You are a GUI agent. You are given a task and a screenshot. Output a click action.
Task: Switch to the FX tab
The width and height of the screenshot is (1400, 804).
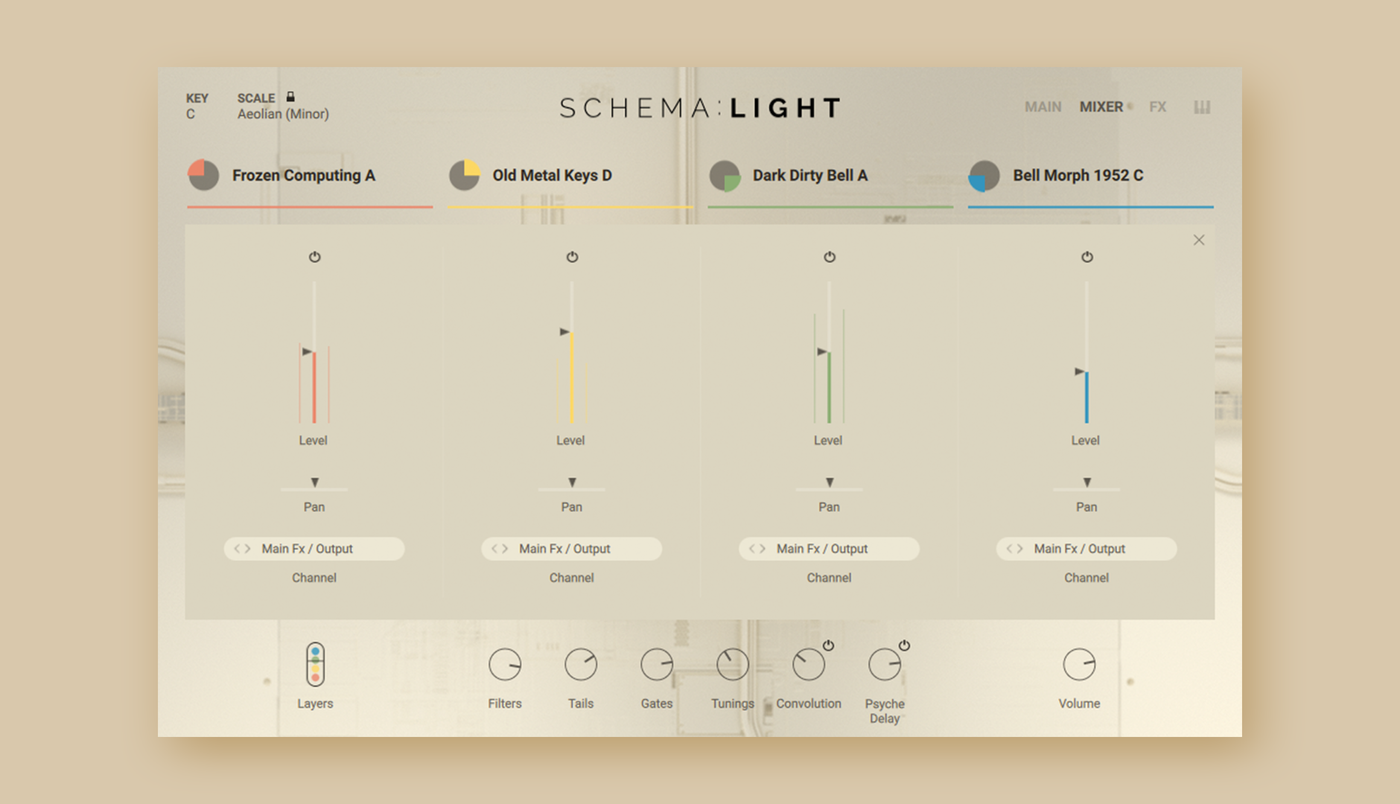1158,107
